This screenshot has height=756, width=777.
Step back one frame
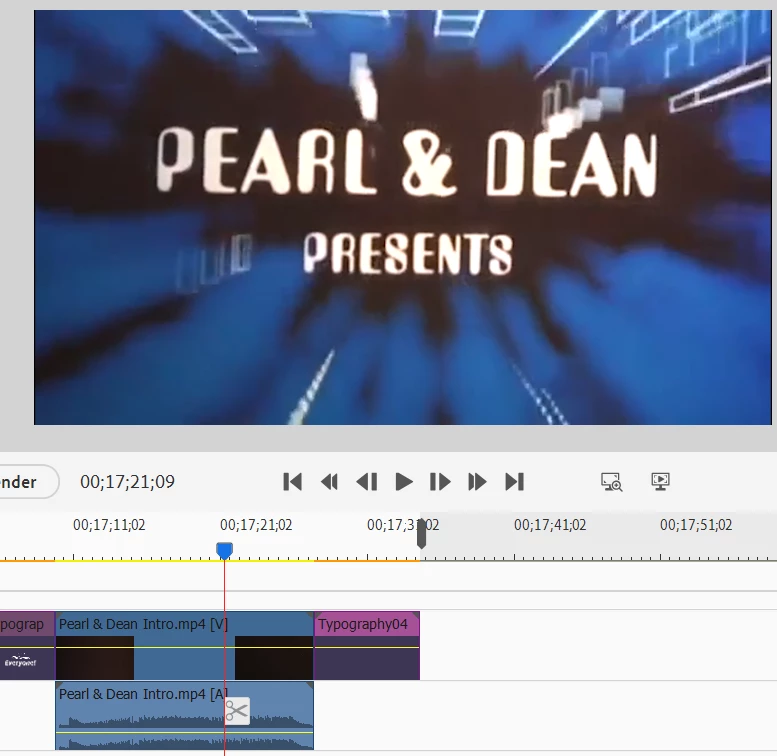tap(367, 482)
